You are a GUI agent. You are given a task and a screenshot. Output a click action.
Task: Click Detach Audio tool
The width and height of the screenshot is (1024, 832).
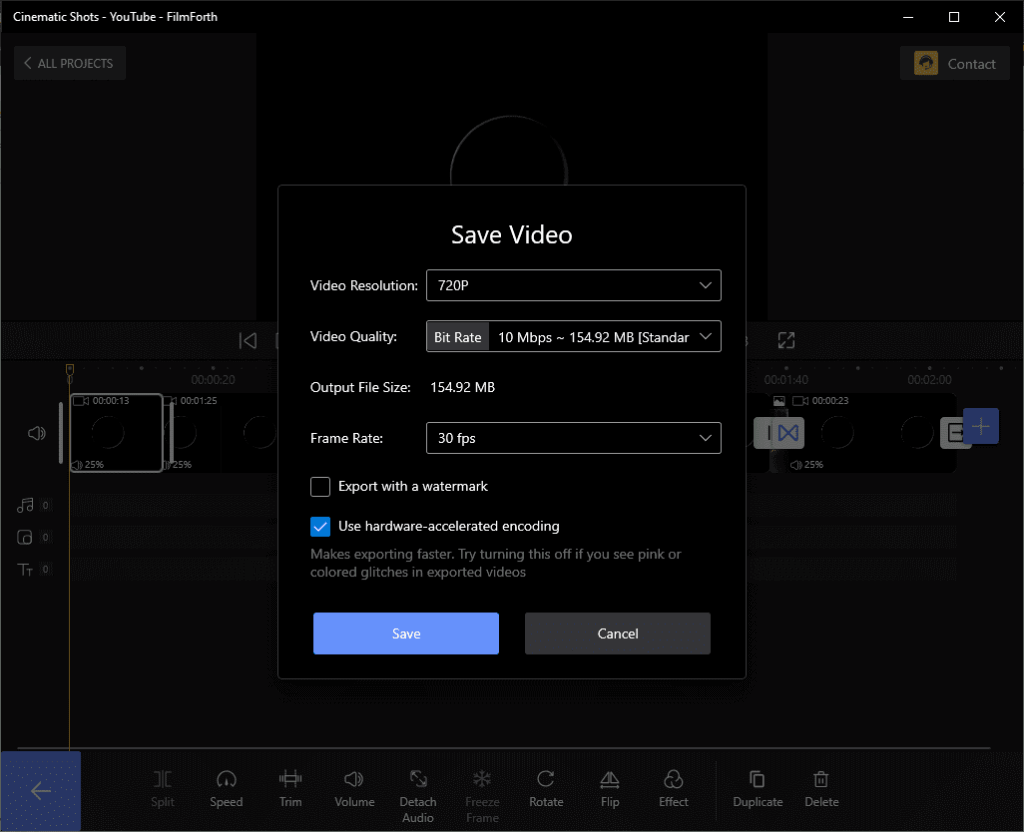click(x=418, y=796)
